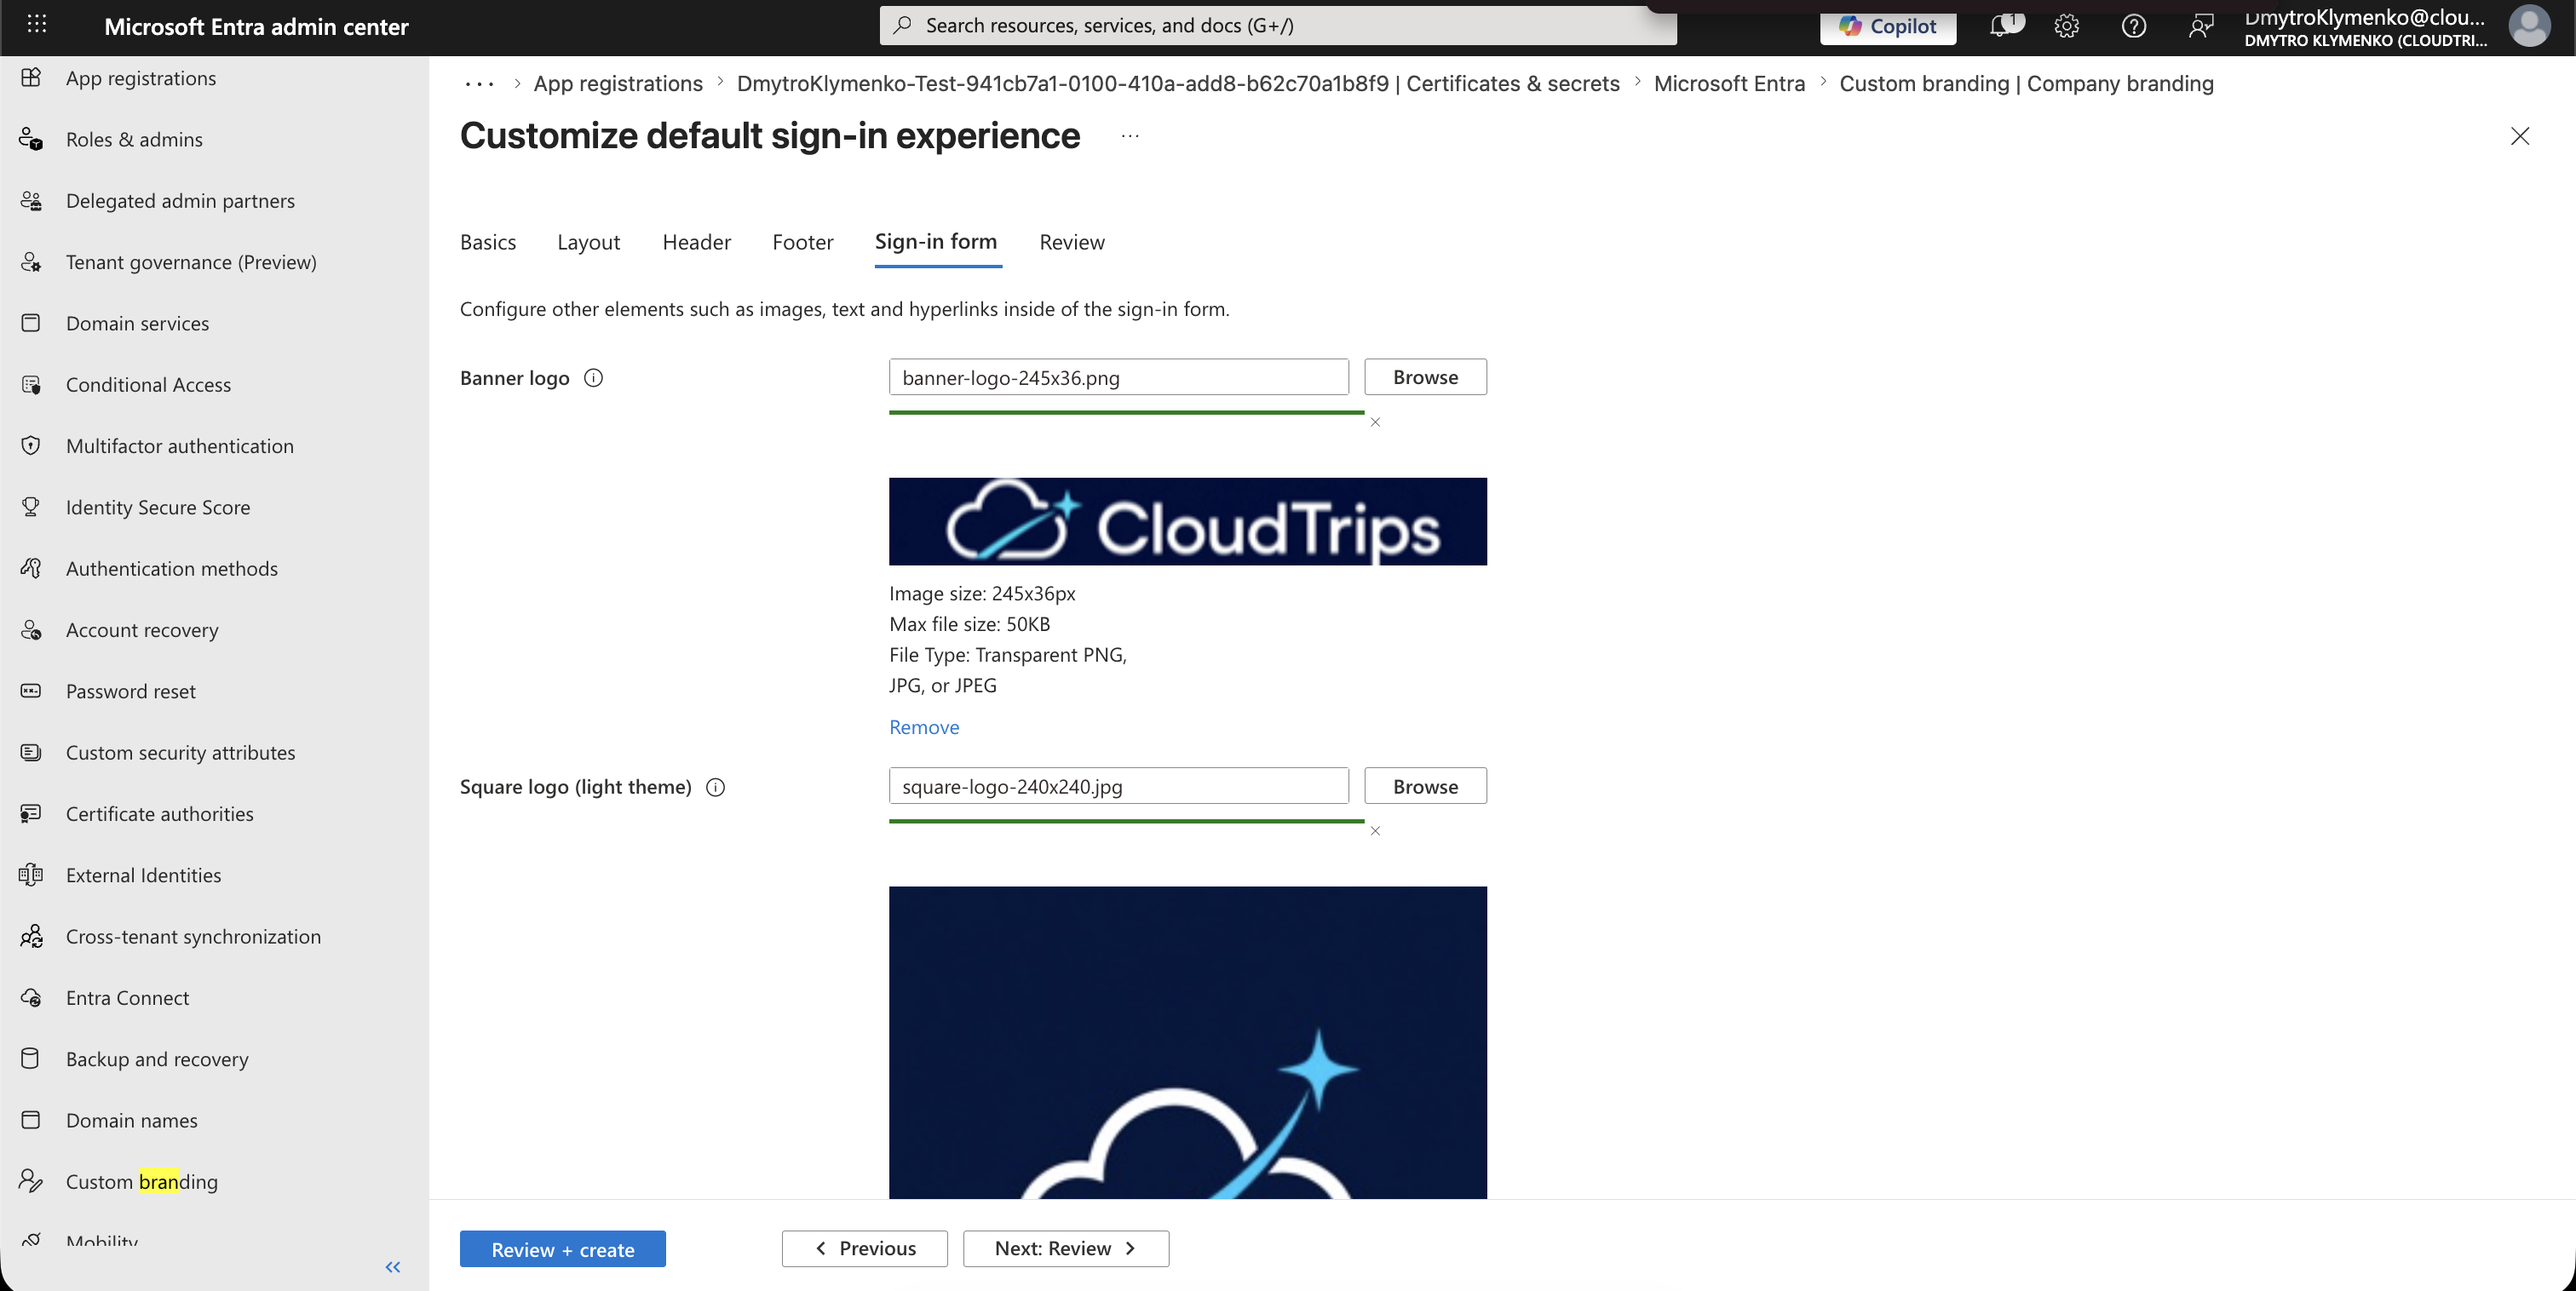Click Custom branding | Company branding breadcrumb
The height and width of the screenshot is (1291, 2576).
(2026, 83)
